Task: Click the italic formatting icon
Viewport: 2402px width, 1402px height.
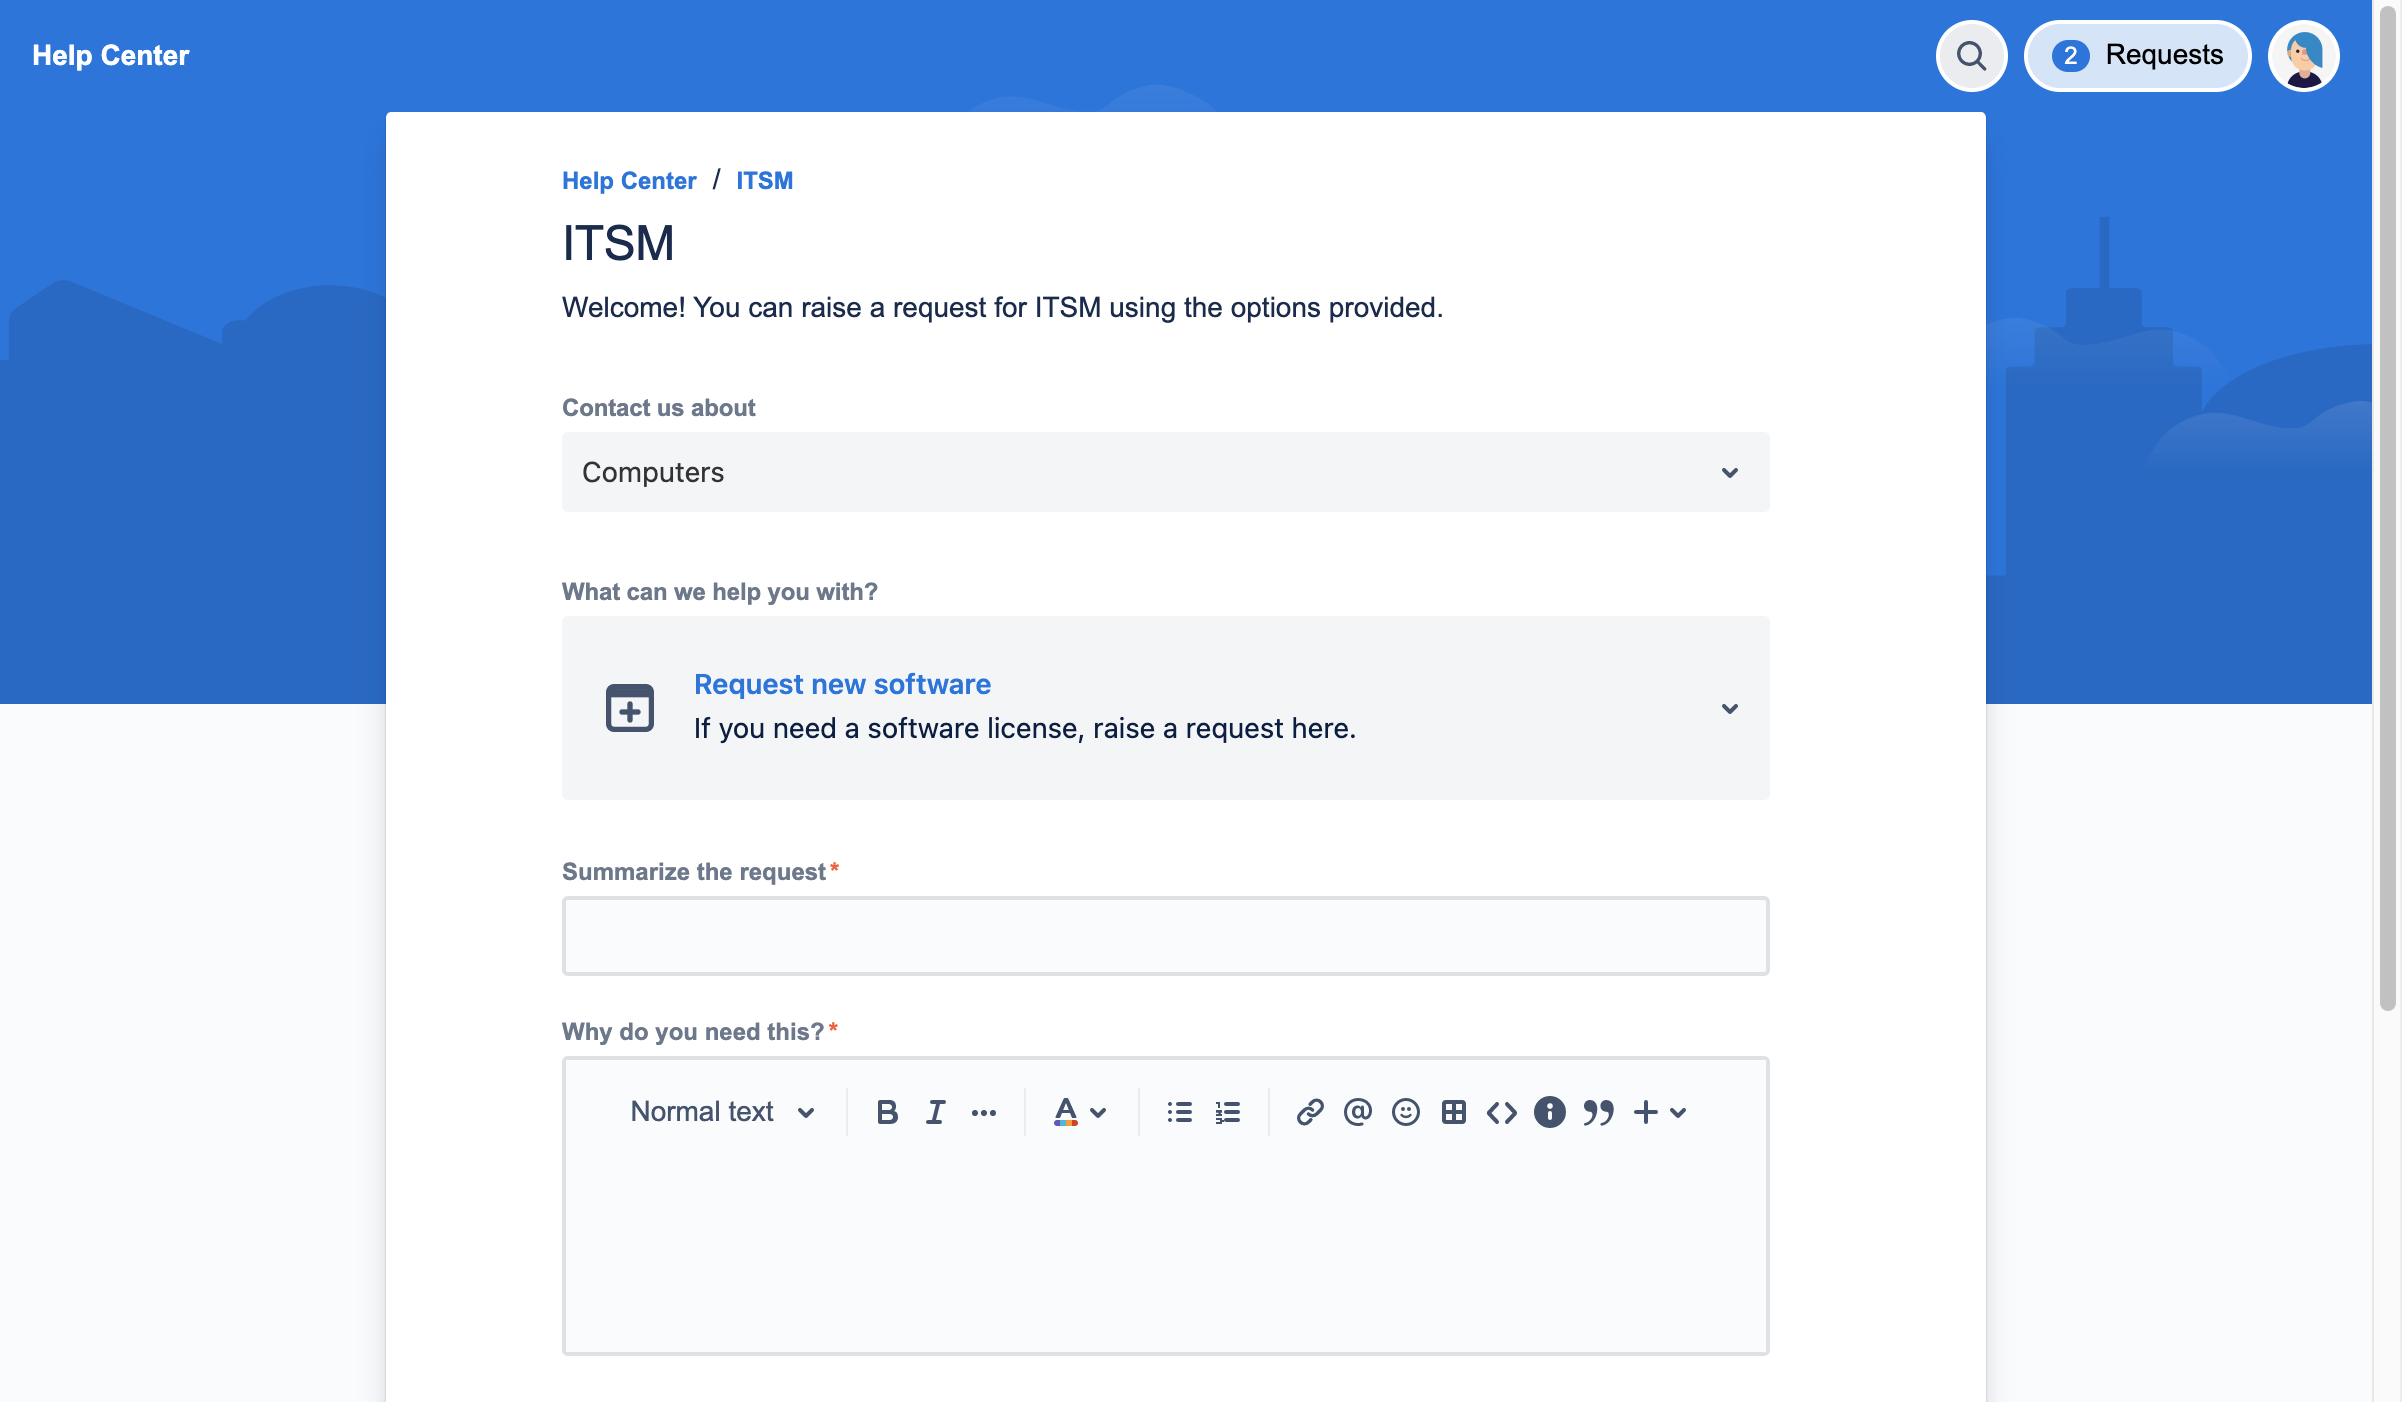Action: pyautogui.click(x=934, y=1110)
